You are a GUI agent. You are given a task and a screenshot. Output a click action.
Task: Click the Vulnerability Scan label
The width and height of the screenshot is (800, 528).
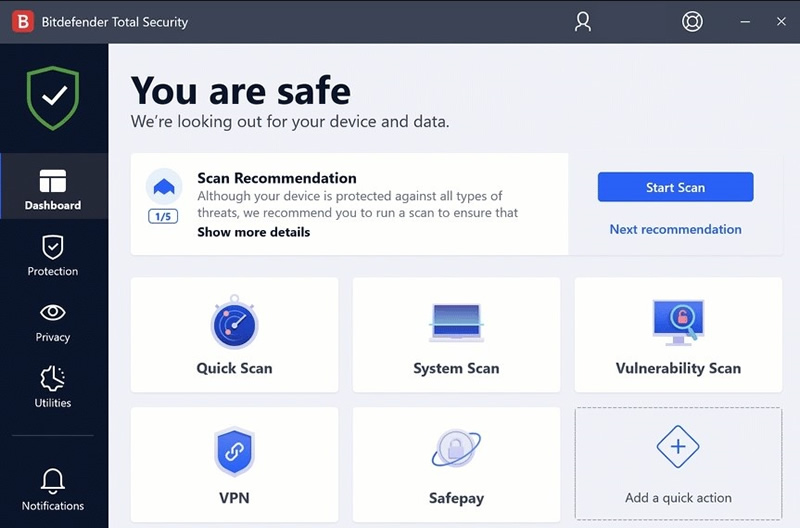pos(678,368)
